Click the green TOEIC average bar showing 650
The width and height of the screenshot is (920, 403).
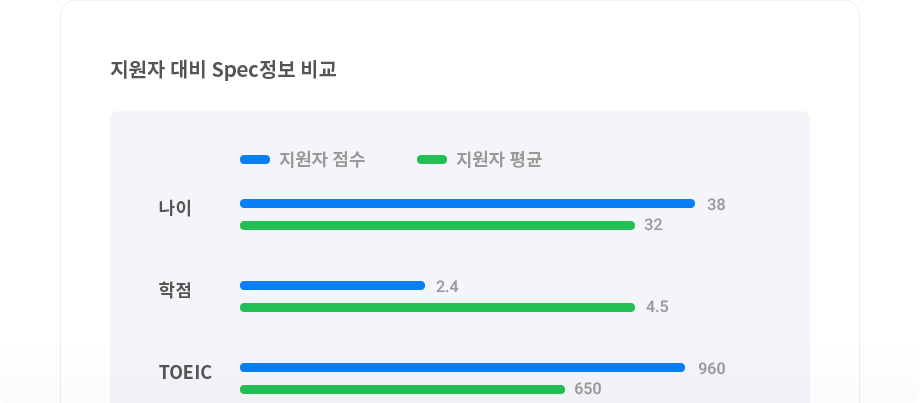point(402,390)
